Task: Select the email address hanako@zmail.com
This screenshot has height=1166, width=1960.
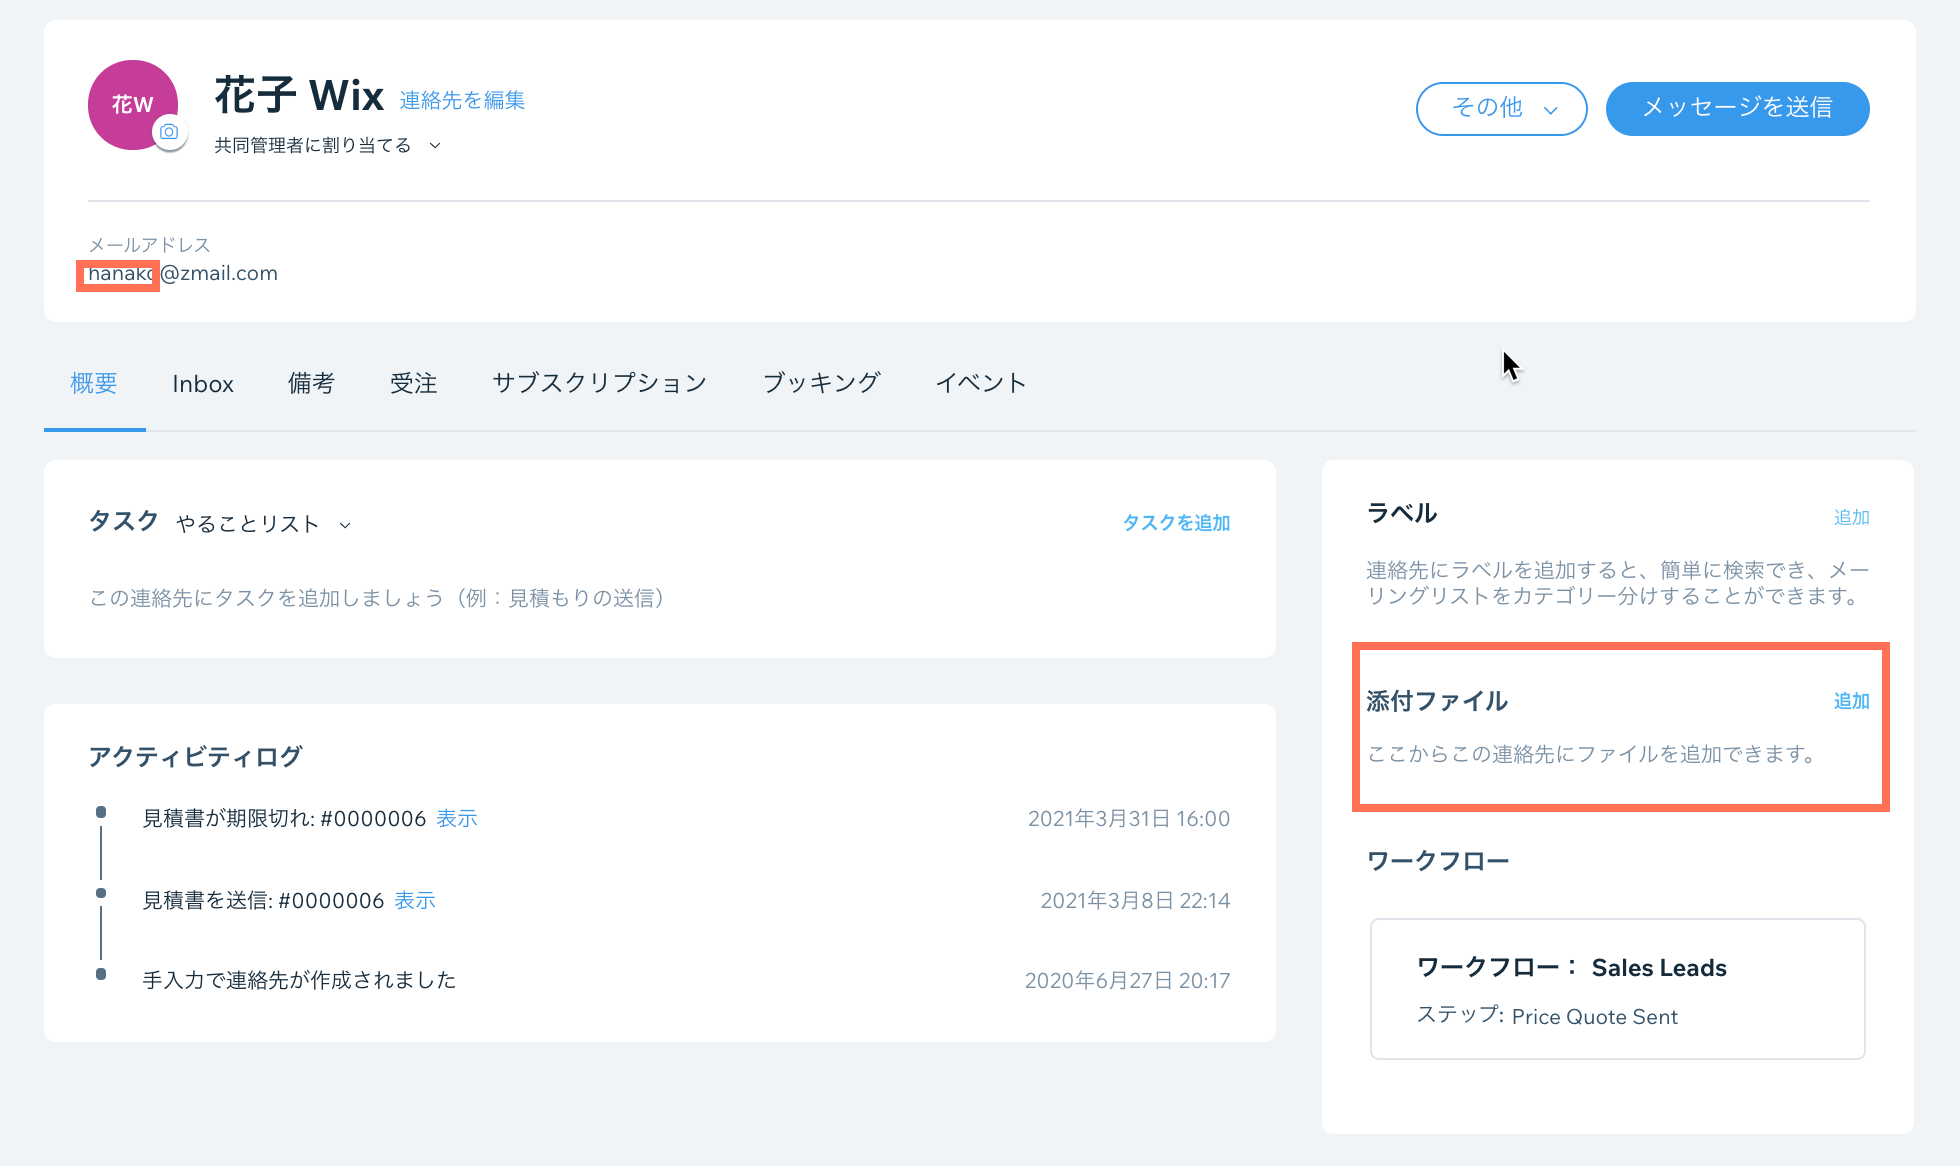Action: tap(183, 273)
